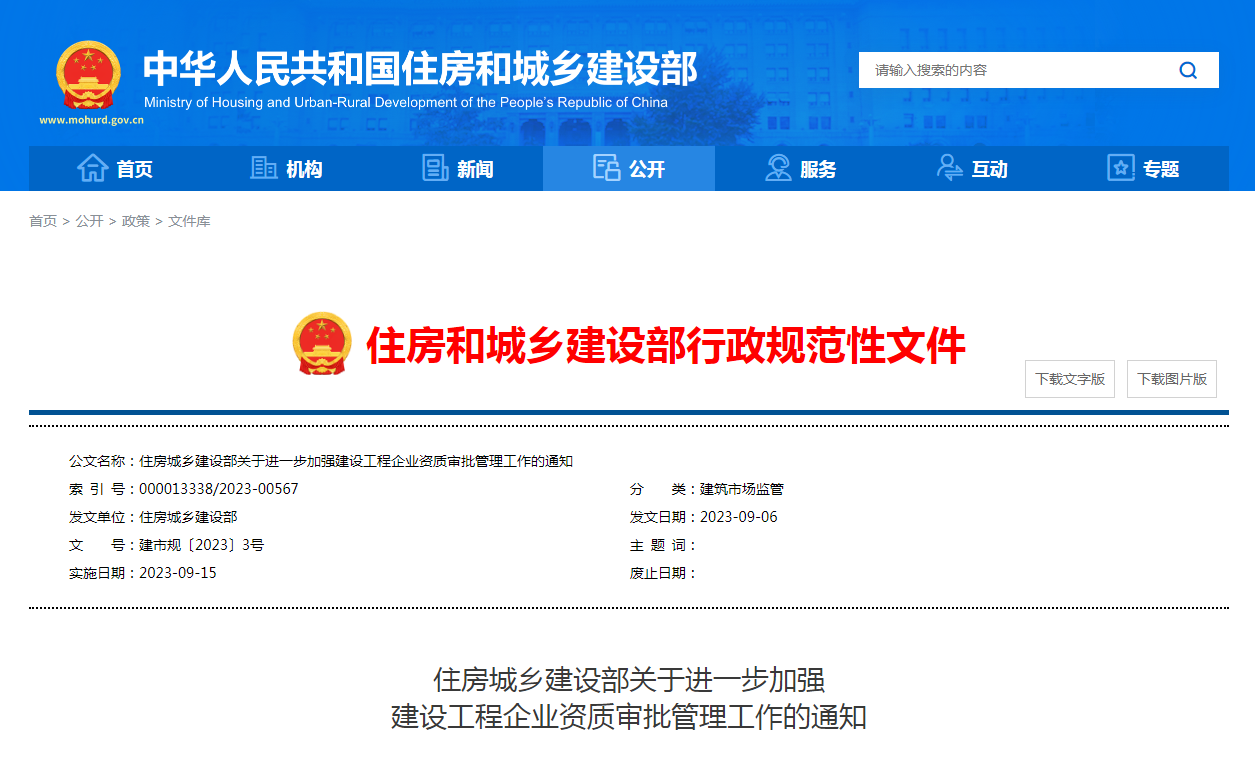Viewport: 1255px width, 768px height.
Task: Click inside the search input field
Action: coord(1000,70)
